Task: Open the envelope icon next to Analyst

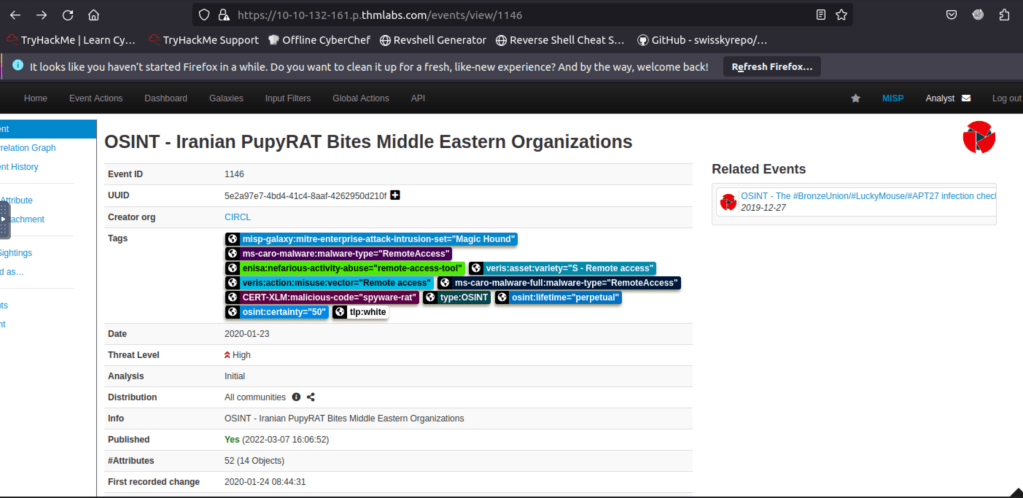Action: (x=966, y=98)
